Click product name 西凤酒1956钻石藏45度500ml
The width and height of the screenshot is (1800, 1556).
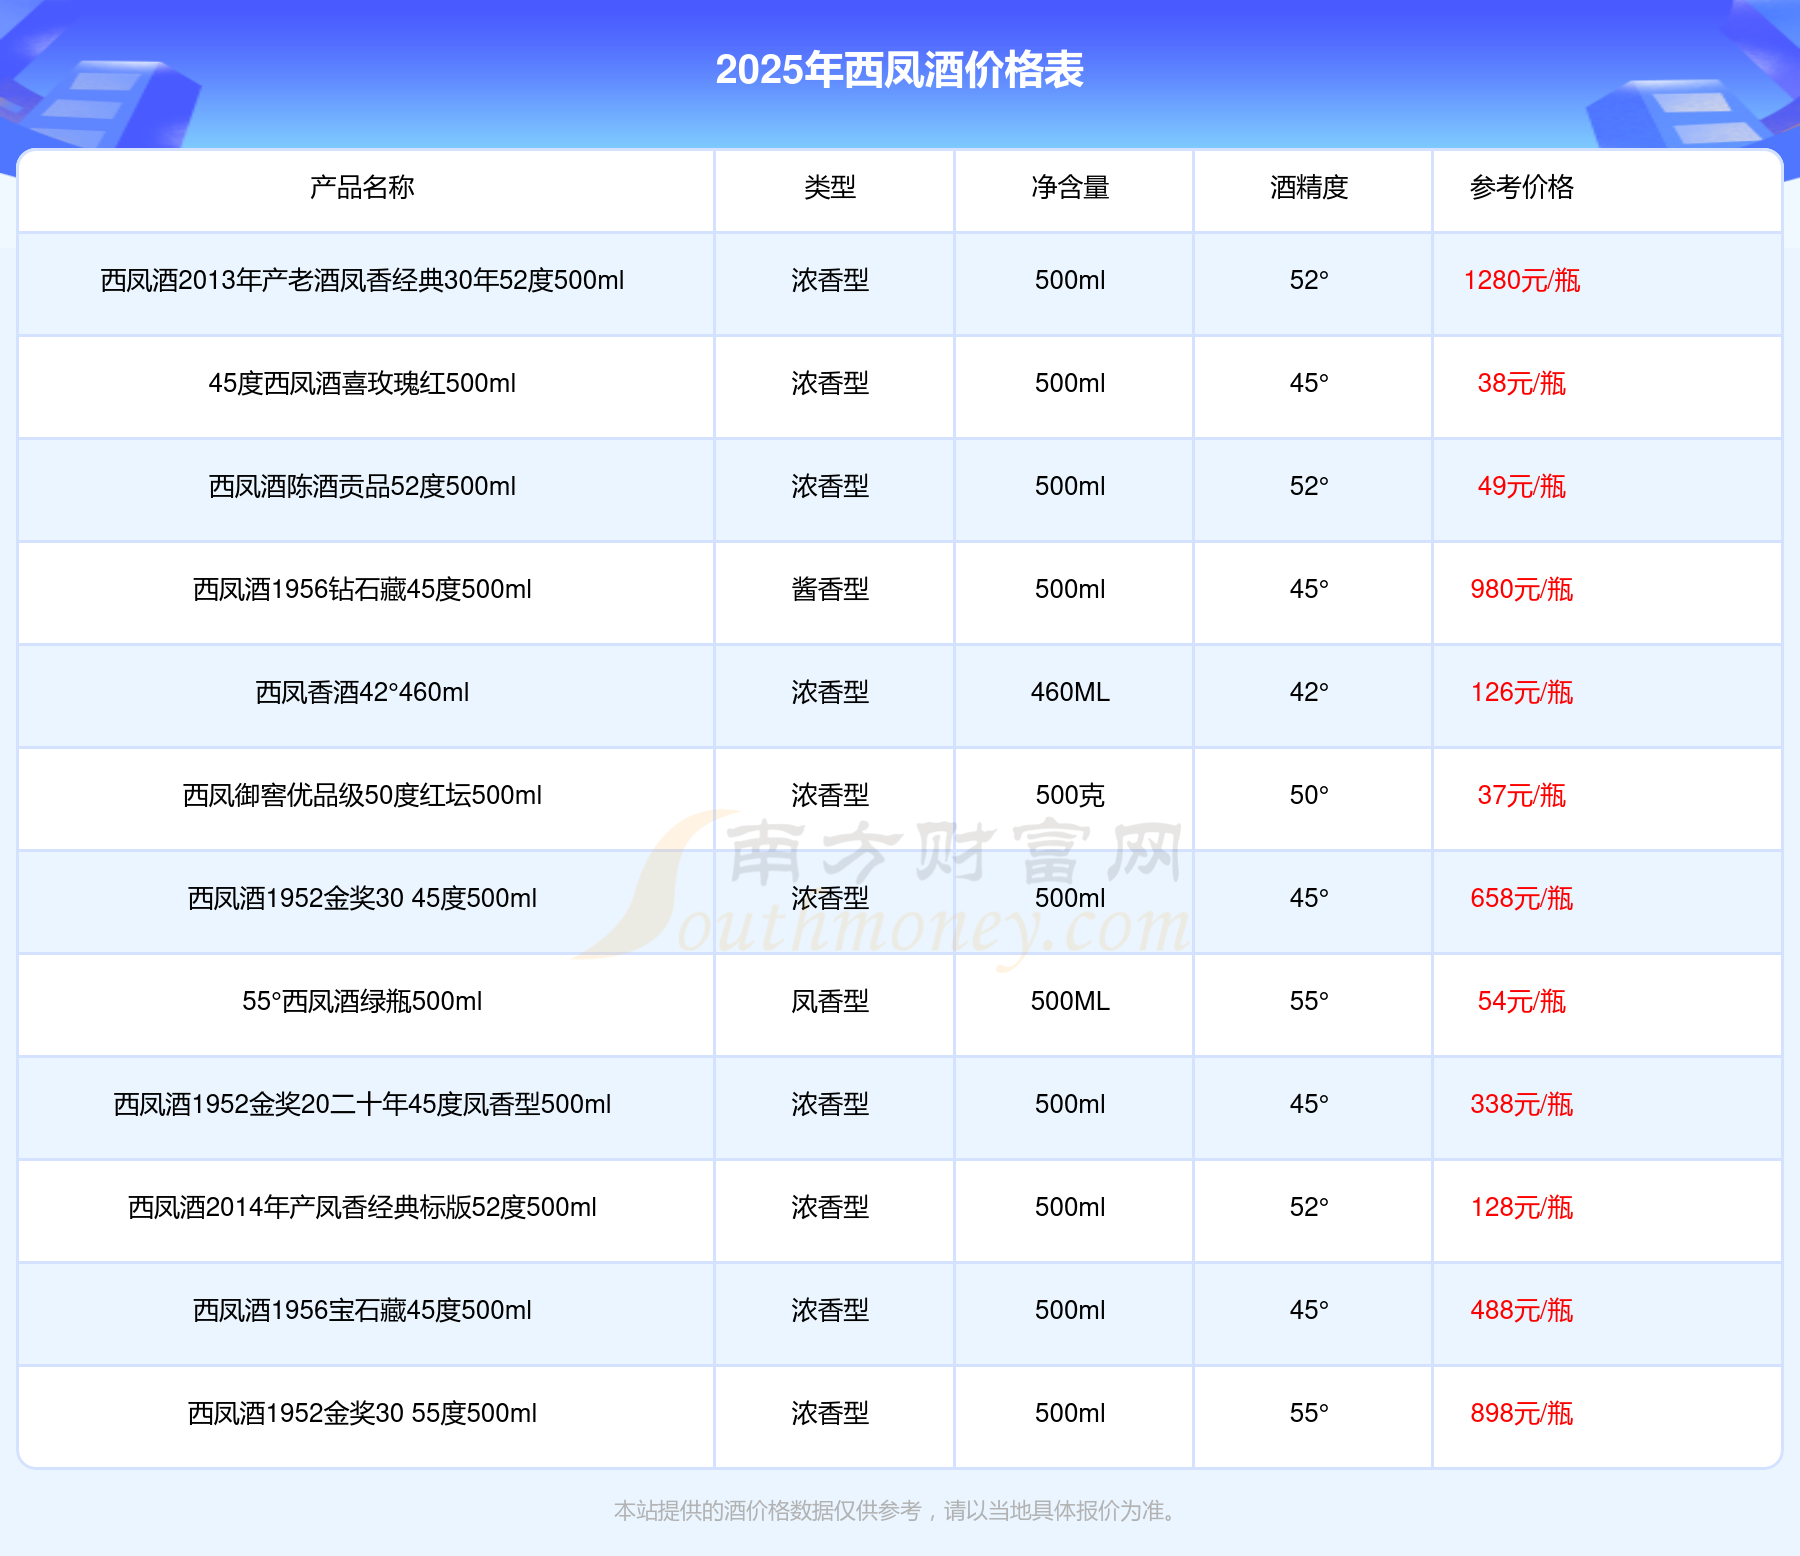tap(362, 589)
